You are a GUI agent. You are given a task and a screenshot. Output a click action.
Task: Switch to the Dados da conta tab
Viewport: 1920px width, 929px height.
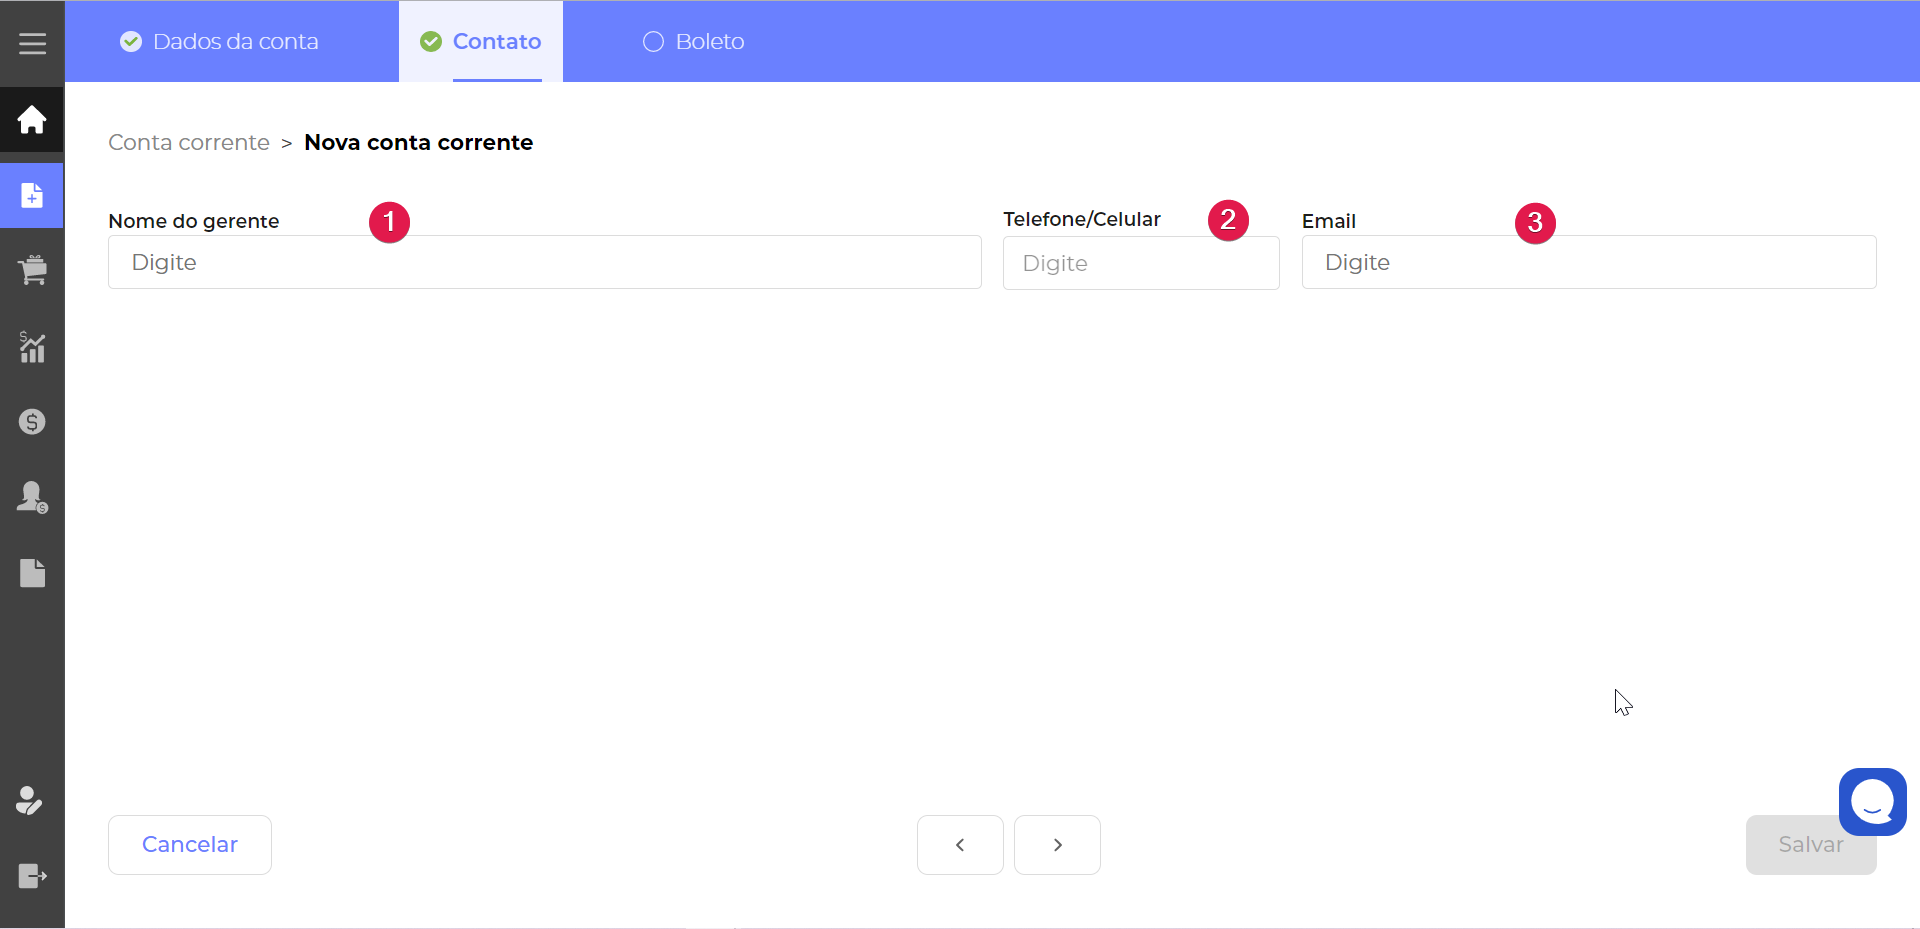tap(220, 42)
